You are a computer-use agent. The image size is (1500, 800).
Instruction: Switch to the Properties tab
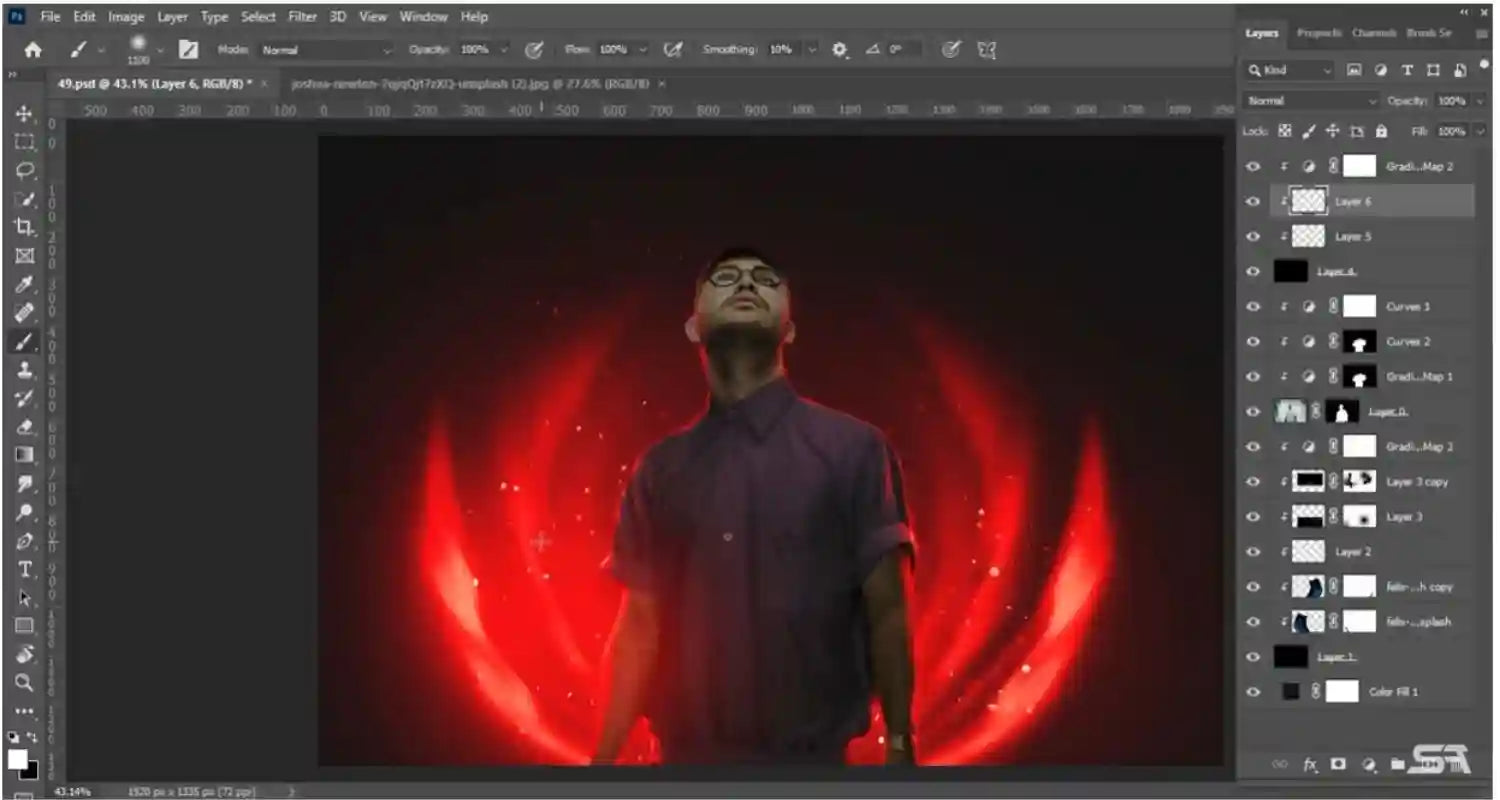click(1319, 33)
